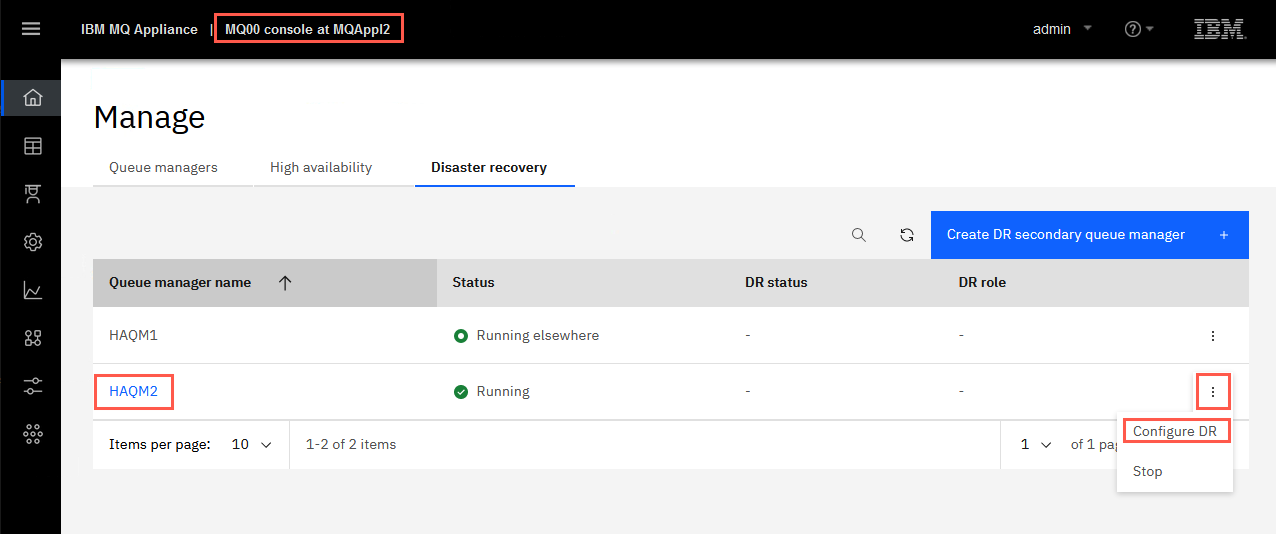Open the settings gear in sidebar
Image resolution: width=1276 pixels, height=534 pixels.
pyautogui.click(x=33, y=242)
